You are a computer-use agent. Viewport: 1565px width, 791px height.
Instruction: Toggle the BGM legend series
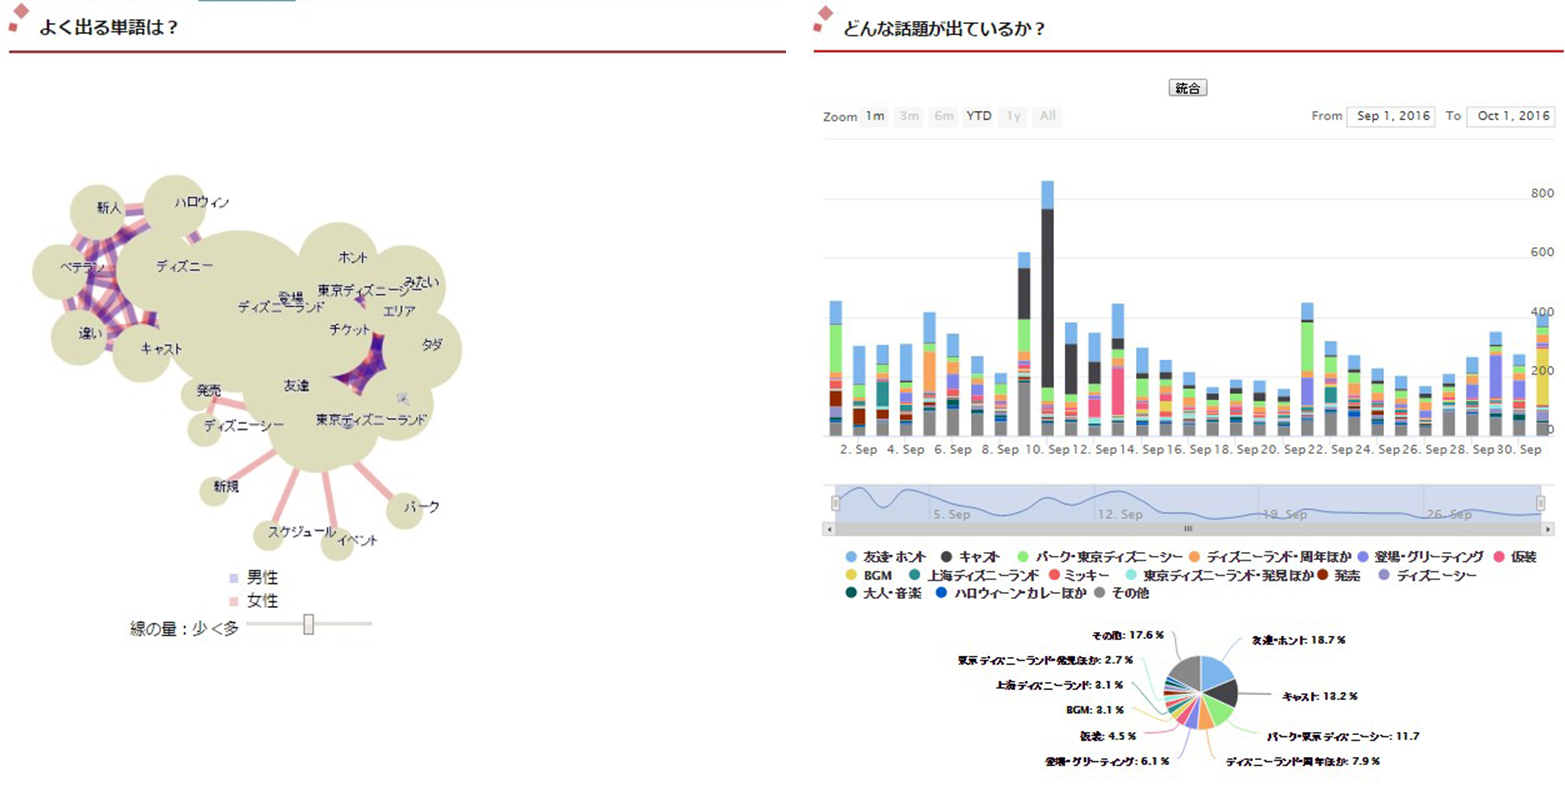click(868, 575)
